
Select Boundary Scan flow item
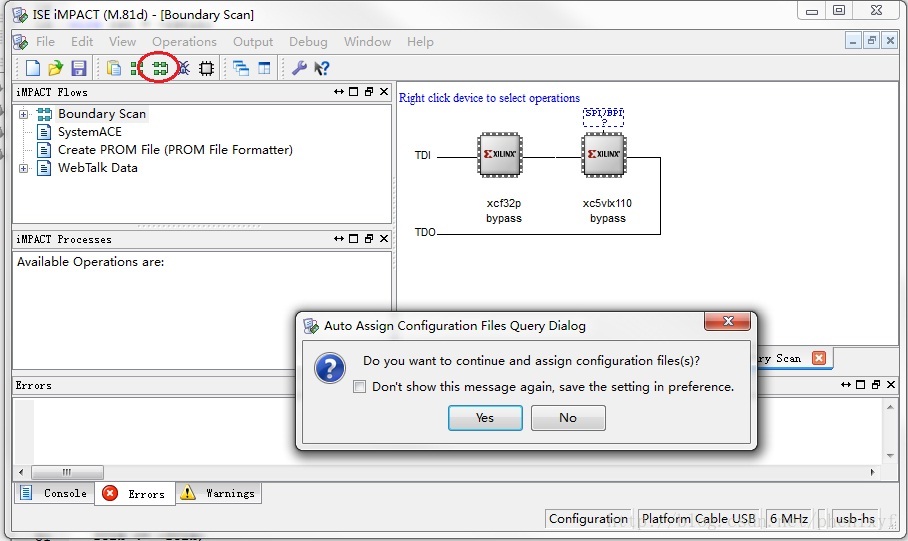(x=102, y=114)
